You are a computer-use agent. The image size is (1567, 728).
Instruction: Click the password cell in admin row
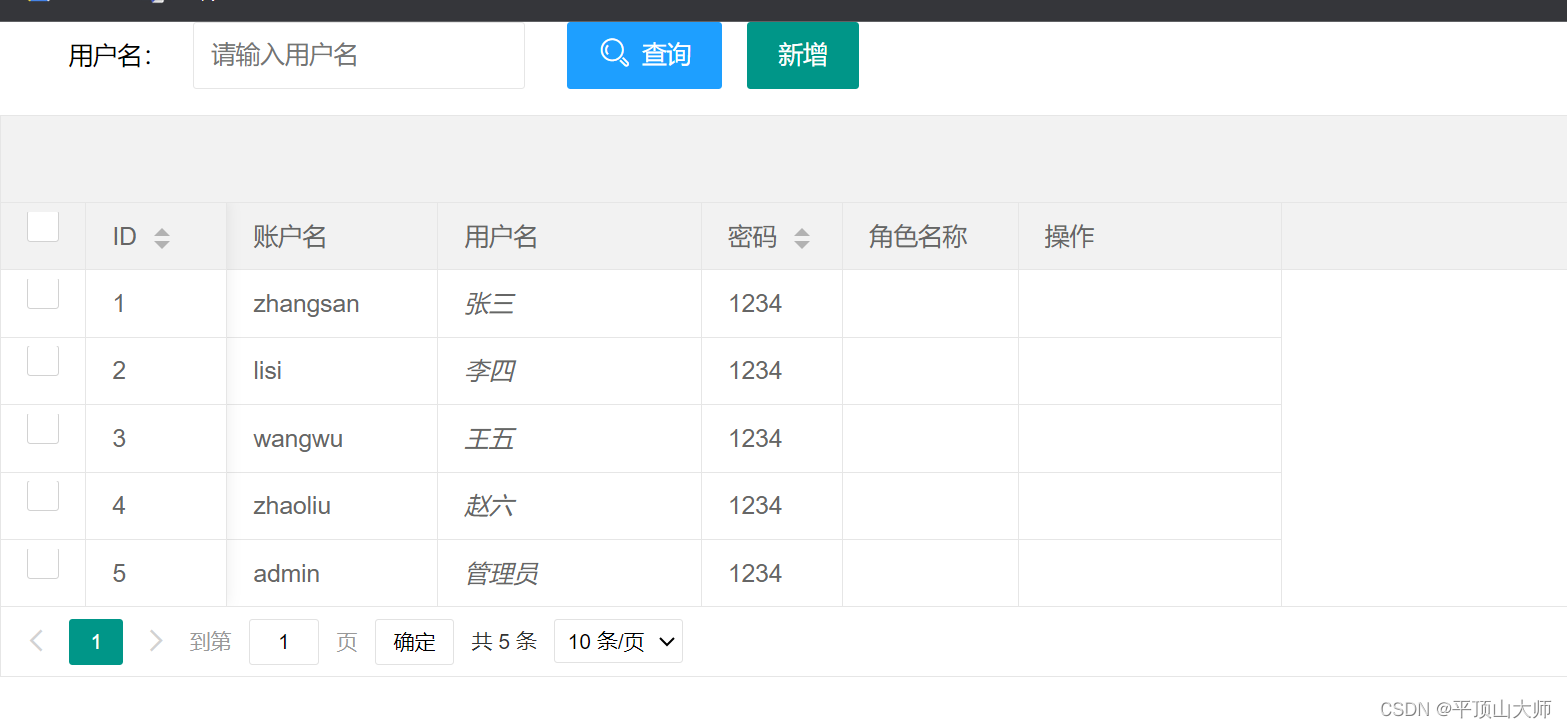click(772, 574)
